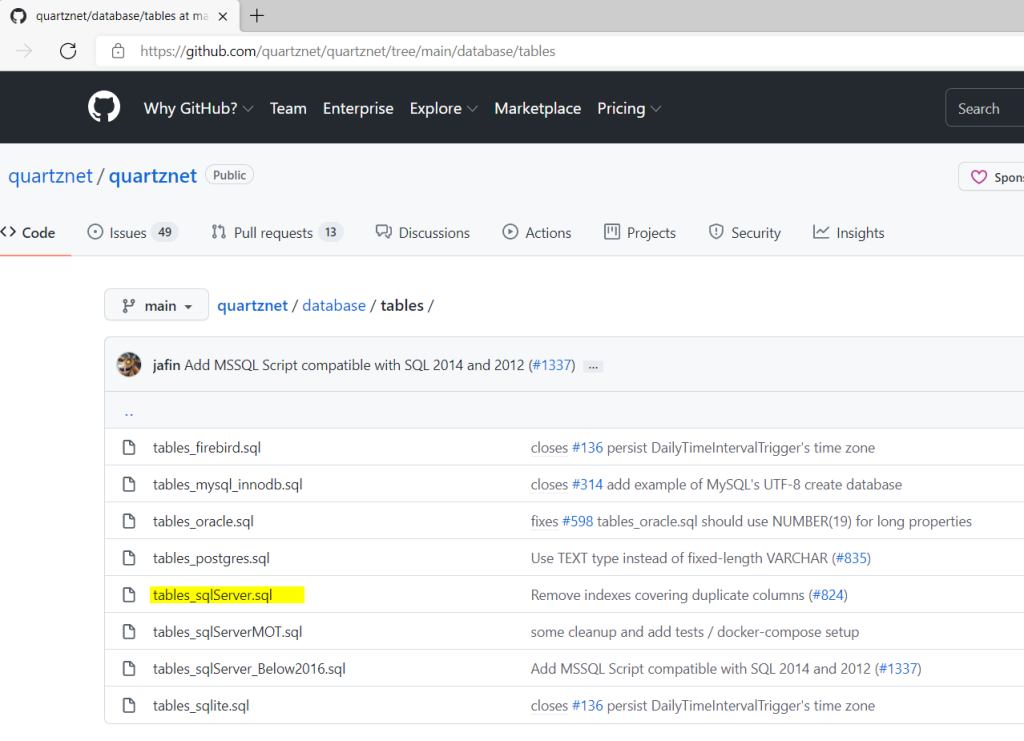
Task: Select Marketplace in the navigation bar
Action: click(537, 108)
